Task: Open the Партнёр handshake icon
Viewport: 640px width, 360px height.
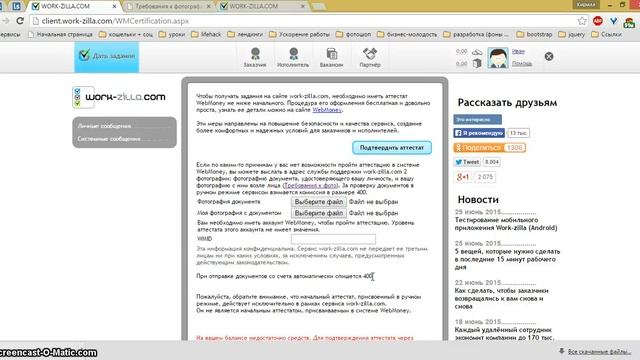Action: [370, 57]
